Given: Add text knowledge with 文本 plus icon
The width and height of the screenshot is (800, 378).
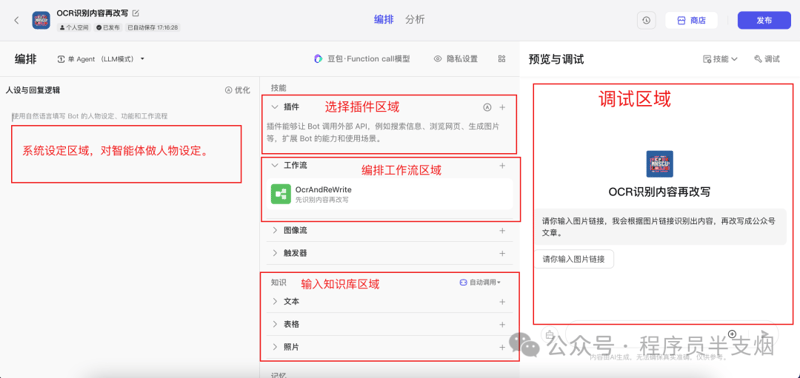Looking at the screenshot, I should click(x=502, y=301).
